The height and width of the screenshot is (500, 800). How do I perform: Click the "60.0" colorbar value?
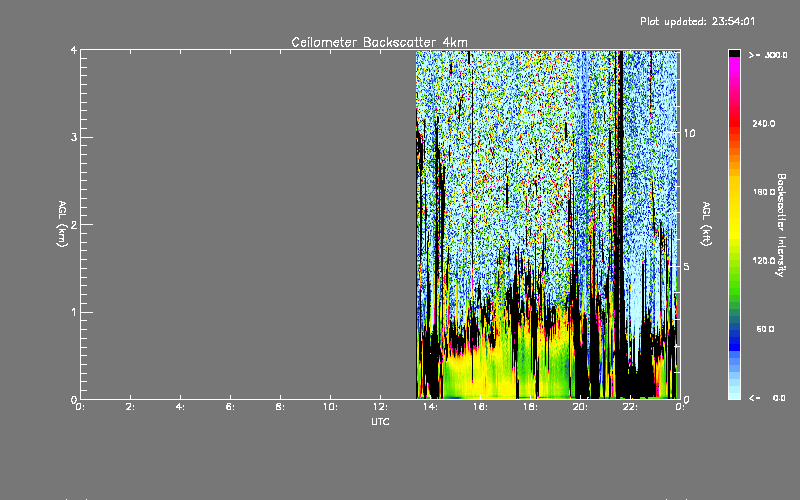pyautogui.click(x=765, y=329)
